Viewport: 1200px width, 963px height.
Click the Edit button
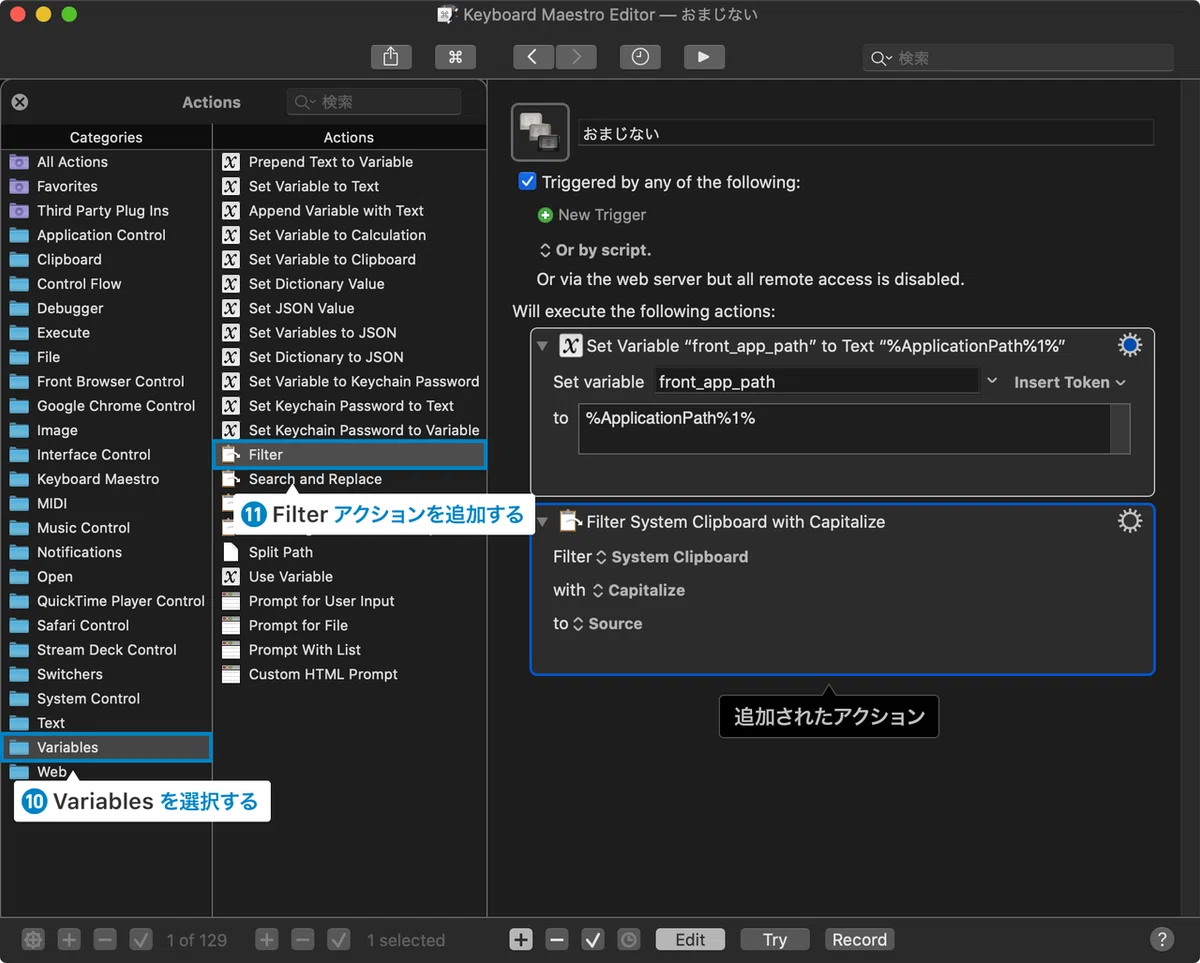click(x=690, y=940)
